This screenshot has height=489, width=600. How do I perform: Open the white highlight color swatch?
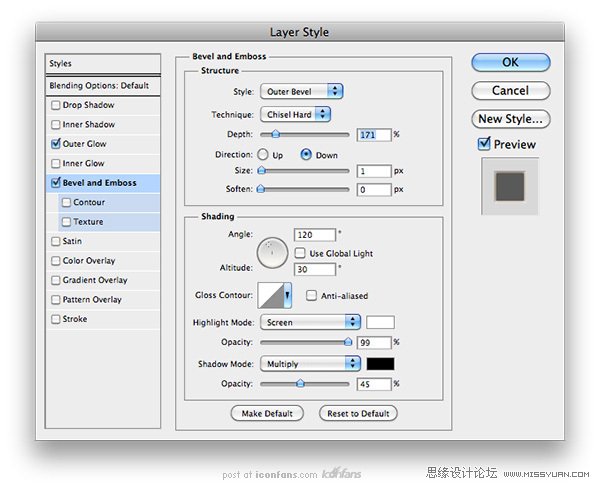coord(380,322)
